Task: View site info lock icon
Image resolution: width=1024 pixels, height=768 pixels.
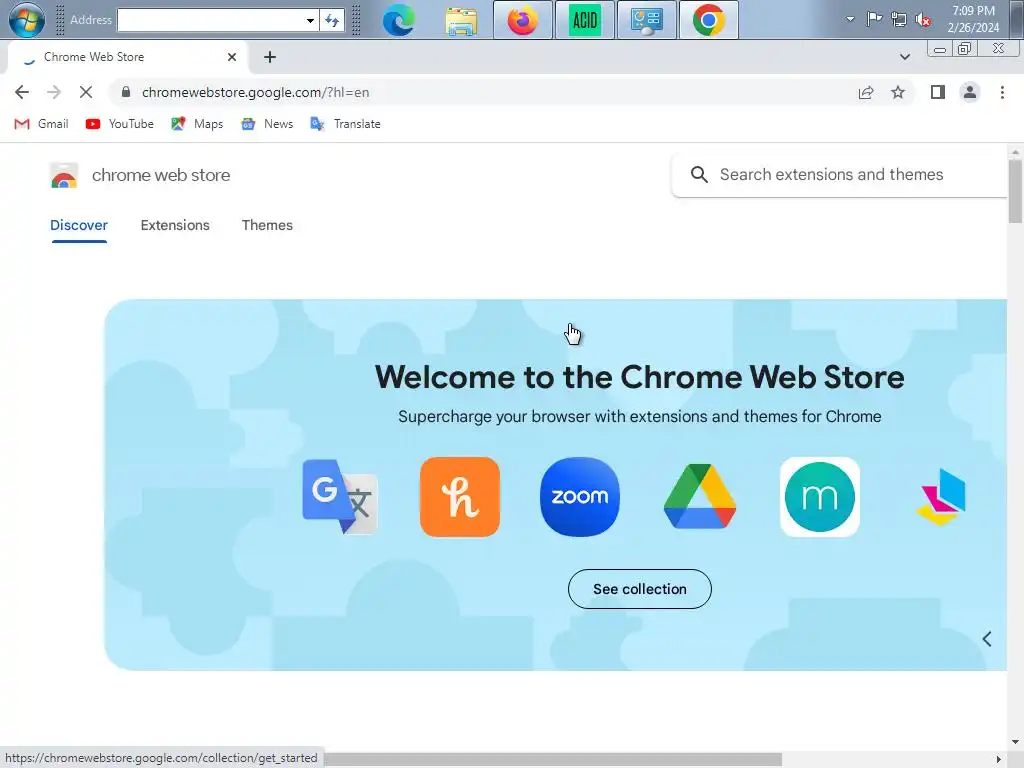Action: tap(125, 92)
